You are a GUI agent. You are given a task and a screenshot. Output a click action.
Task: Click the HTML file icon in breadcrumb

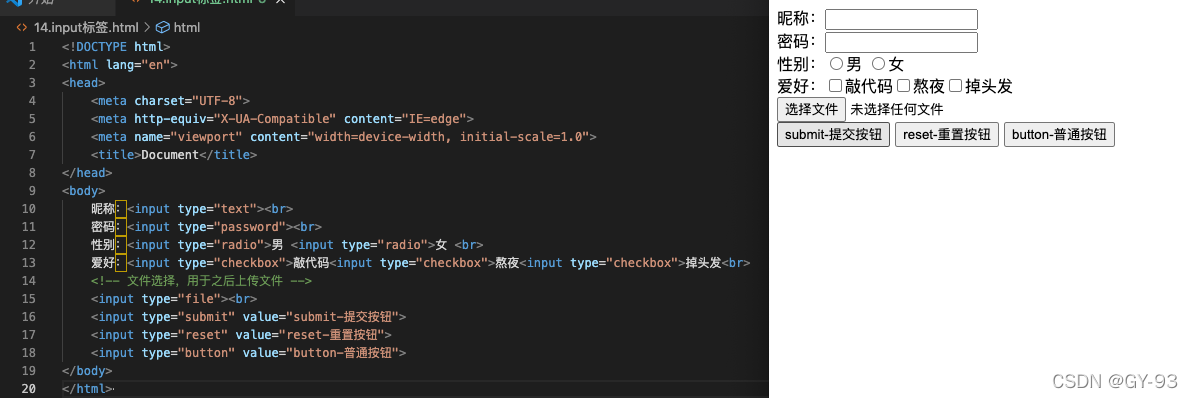21,27
